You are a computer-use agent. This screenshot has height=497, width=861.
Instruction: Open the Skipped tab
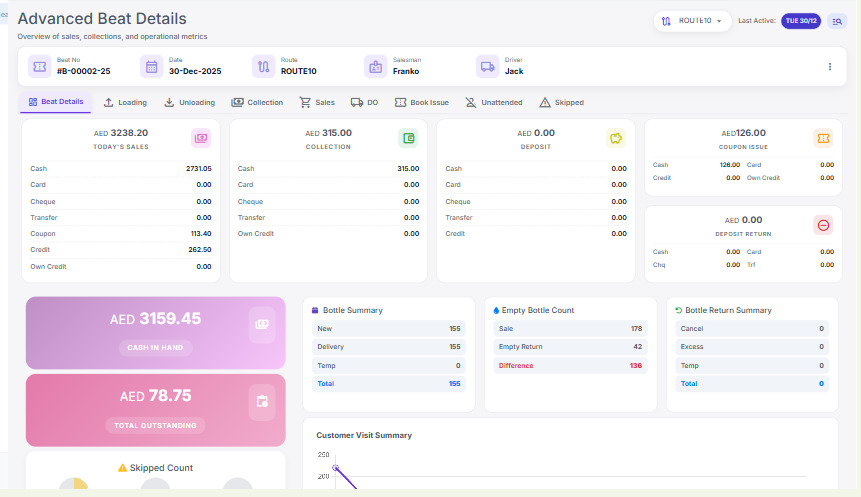pyautogui.click(x=561, y=102)
